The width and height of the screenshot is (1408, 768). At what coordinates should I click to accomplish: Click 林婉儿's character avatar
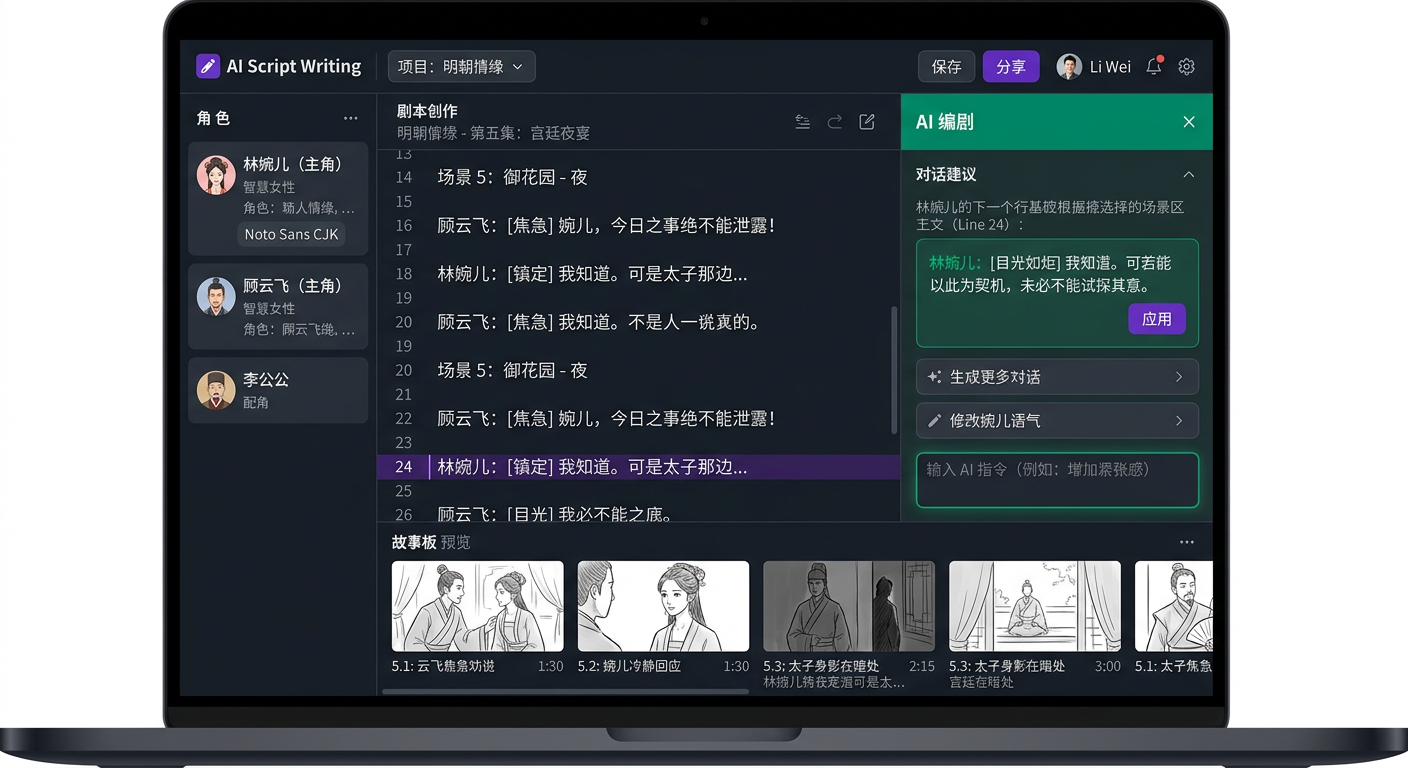pos(216,175)
